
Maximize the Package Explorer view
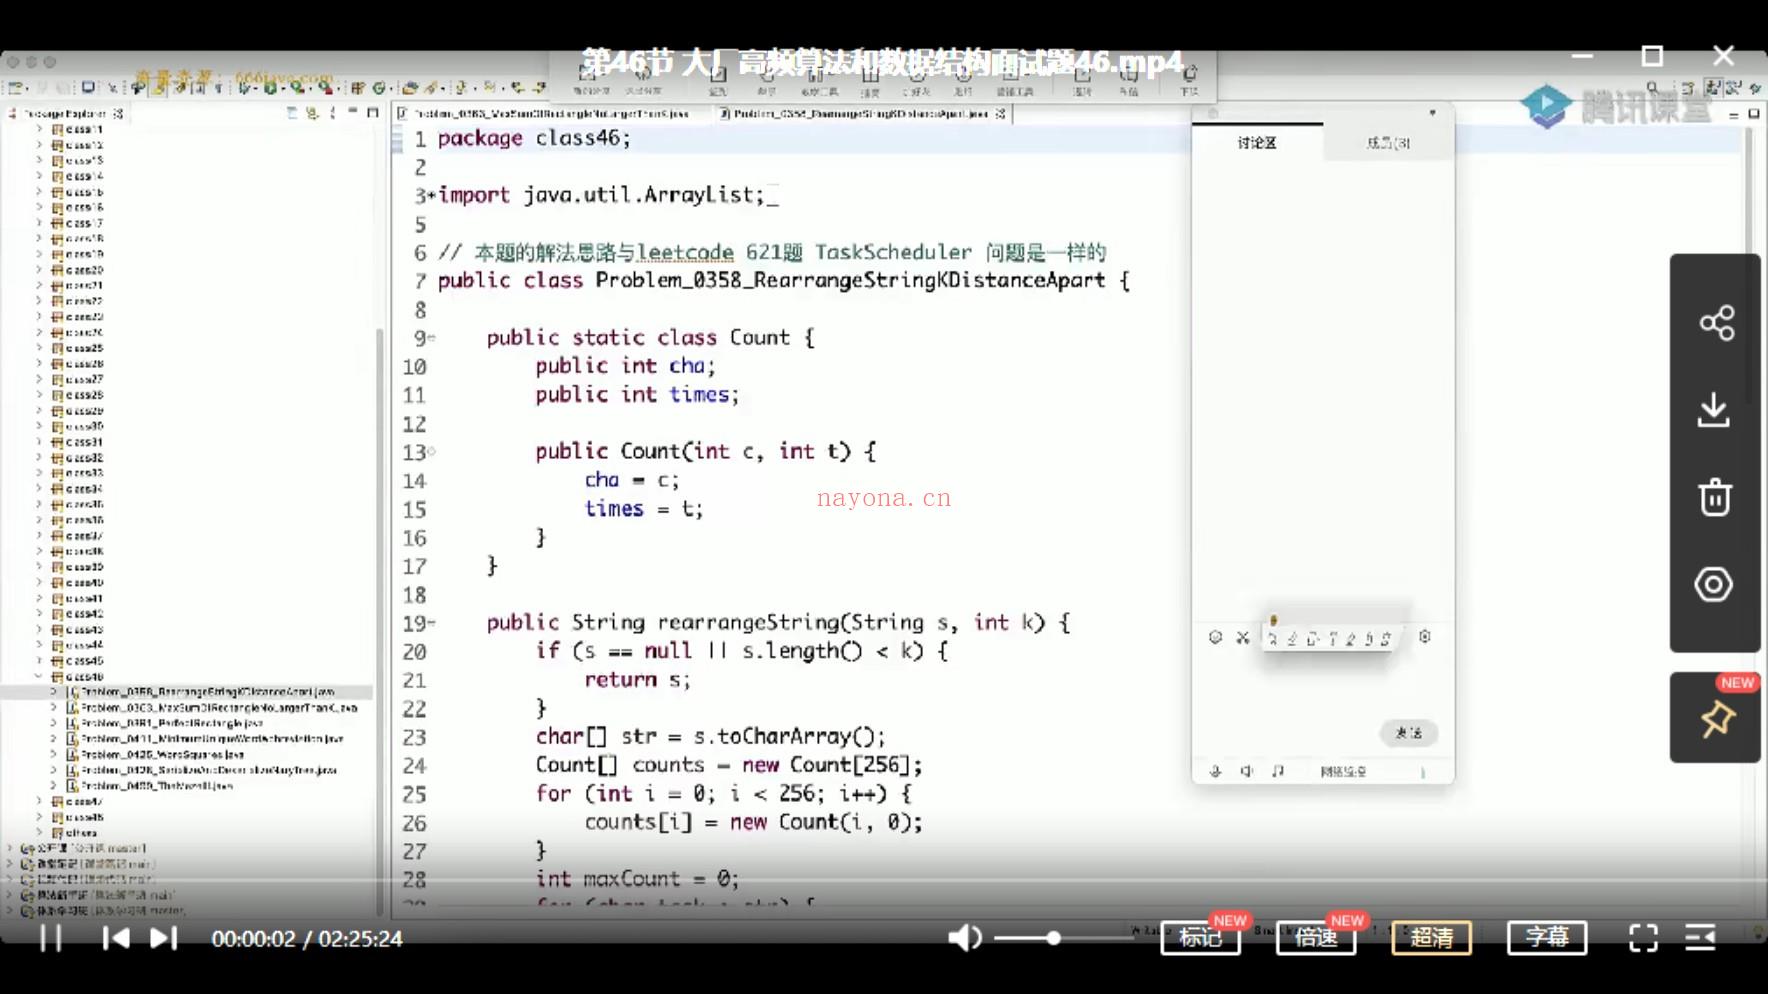[373, 113]
